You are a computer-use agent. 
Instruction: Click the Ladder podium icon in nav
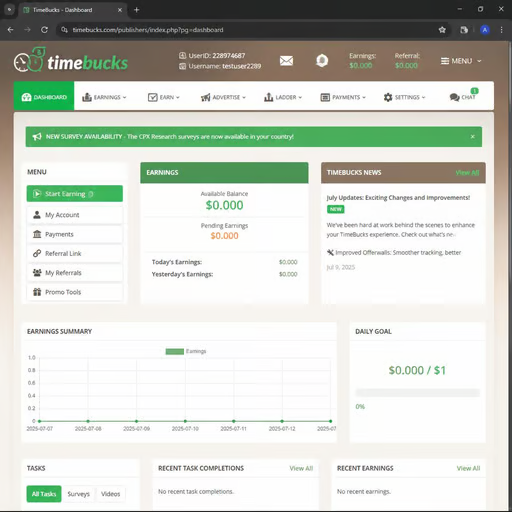tap(268, 97)
